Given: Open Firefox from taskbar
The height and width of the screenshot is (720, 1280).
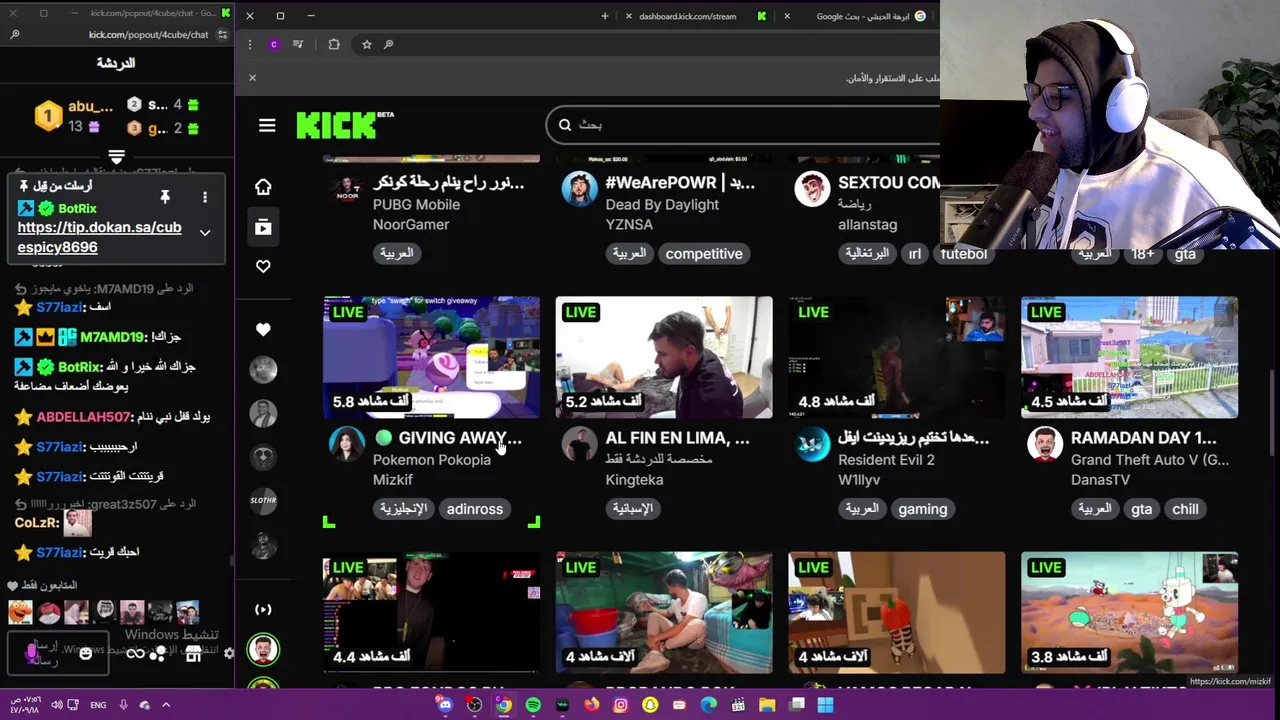Looking at the screenshot, I should pyautogui.click(x=592, y=705).
